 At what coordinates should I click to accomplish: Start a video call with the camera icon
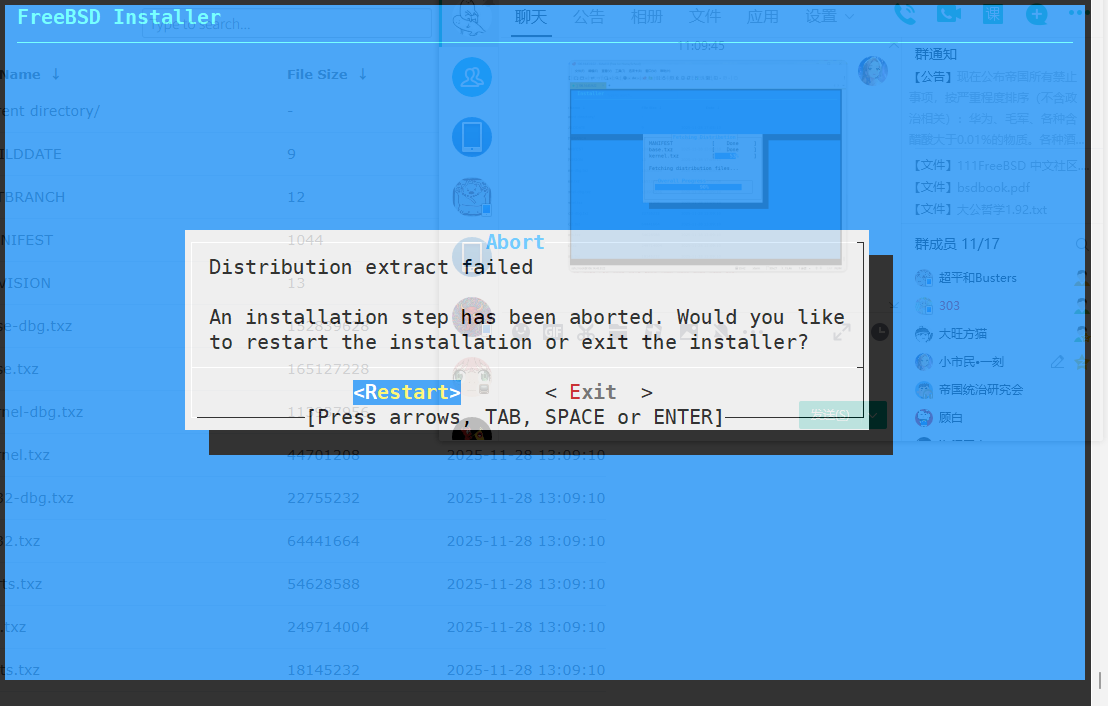(949, 14)
